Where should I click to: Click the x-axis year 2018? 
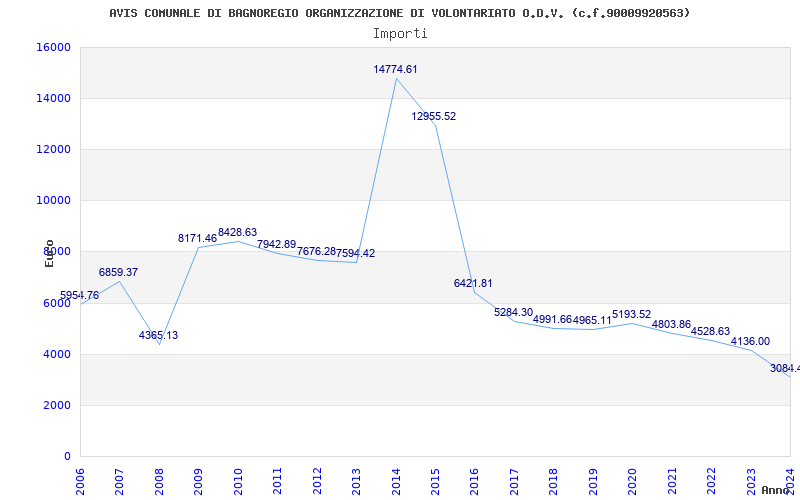coord(554,481)
